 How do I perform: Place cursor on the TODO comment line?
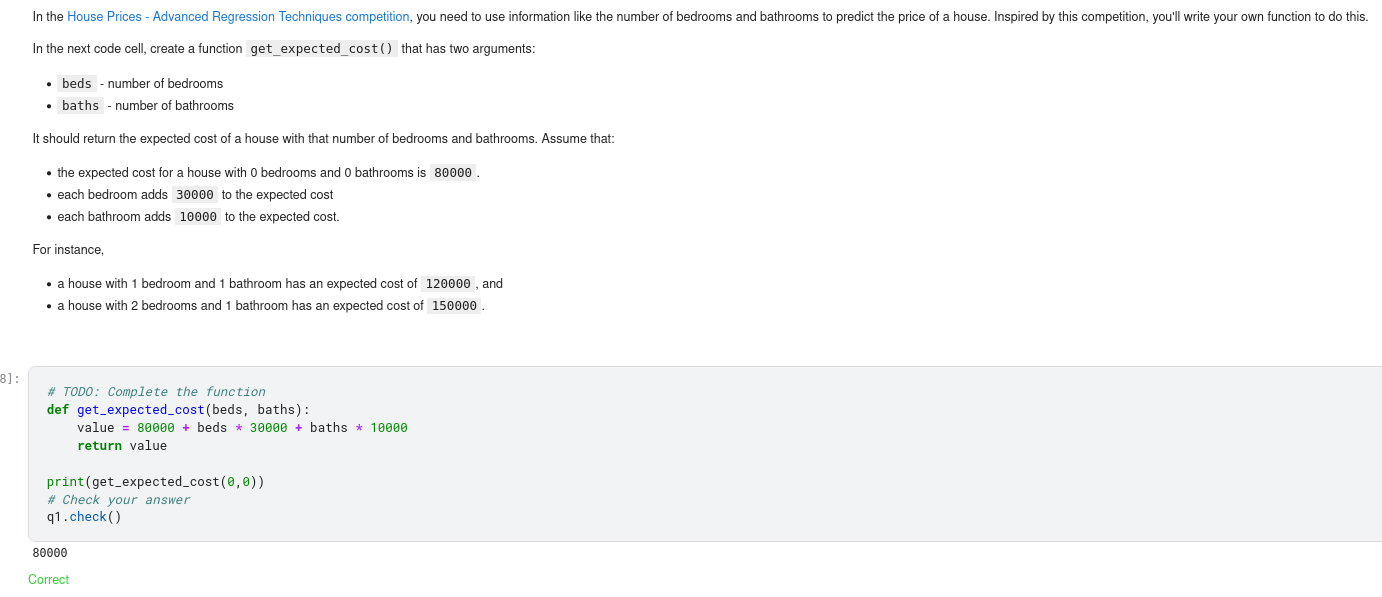tap(156, 392)
